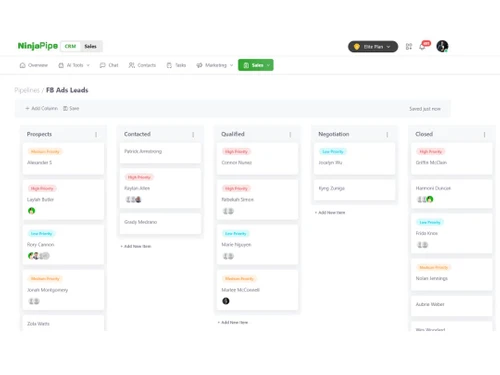Screen dimensions: 500x375
Task: Open the Rebekah Simon card
Action: 257,200
